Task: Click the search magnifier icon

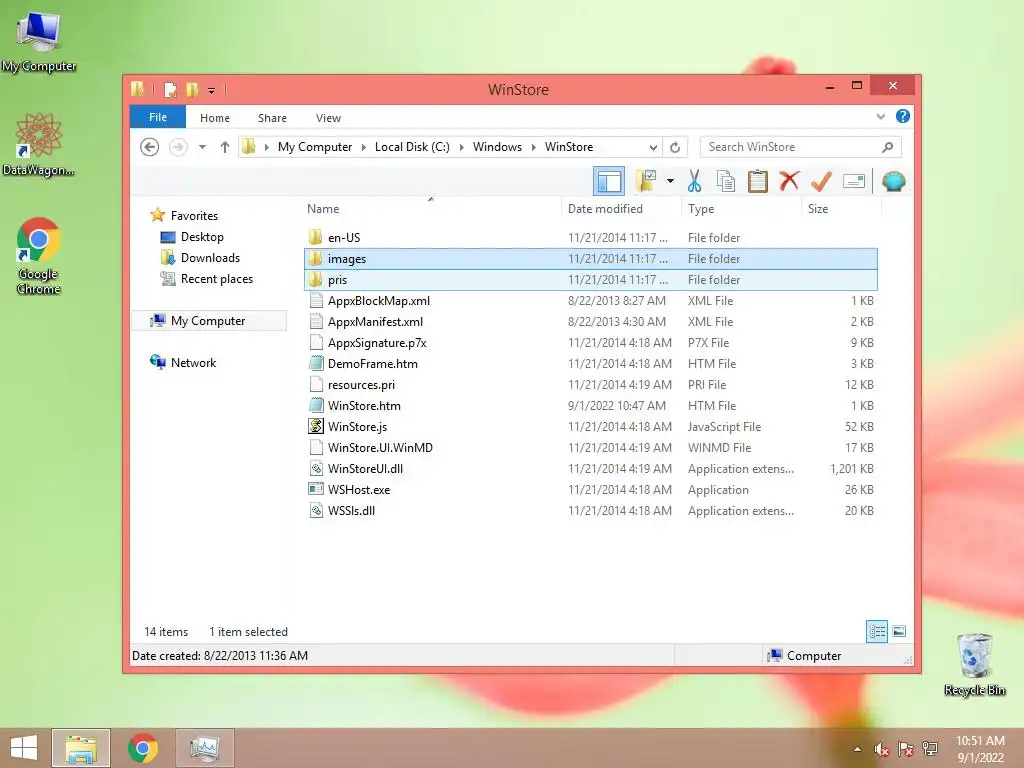Action: click(888, 147)
